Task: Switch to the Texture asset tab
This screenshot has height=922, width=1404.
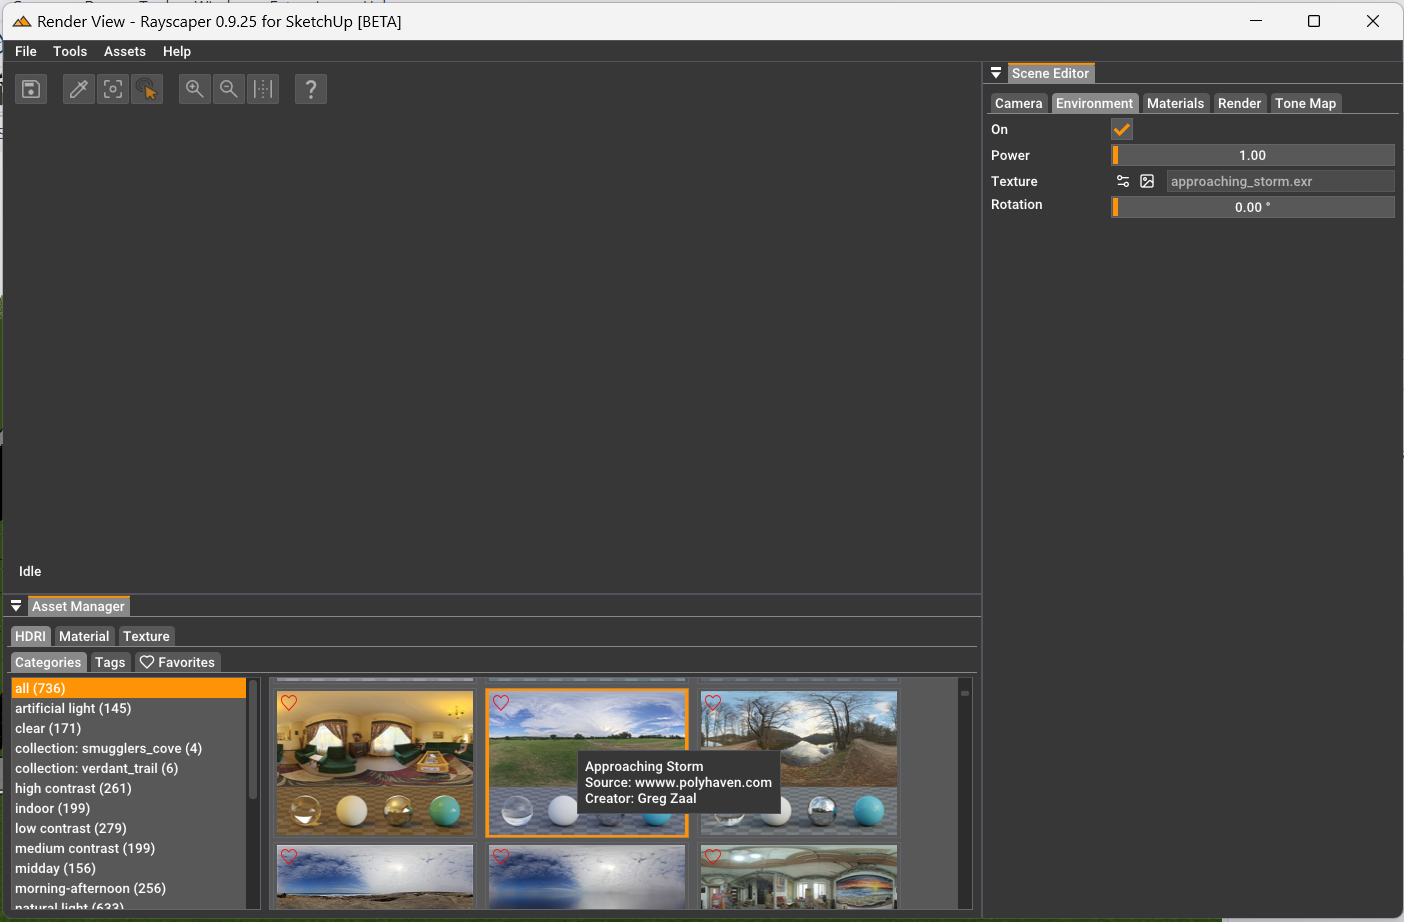Action: [146, 636]
